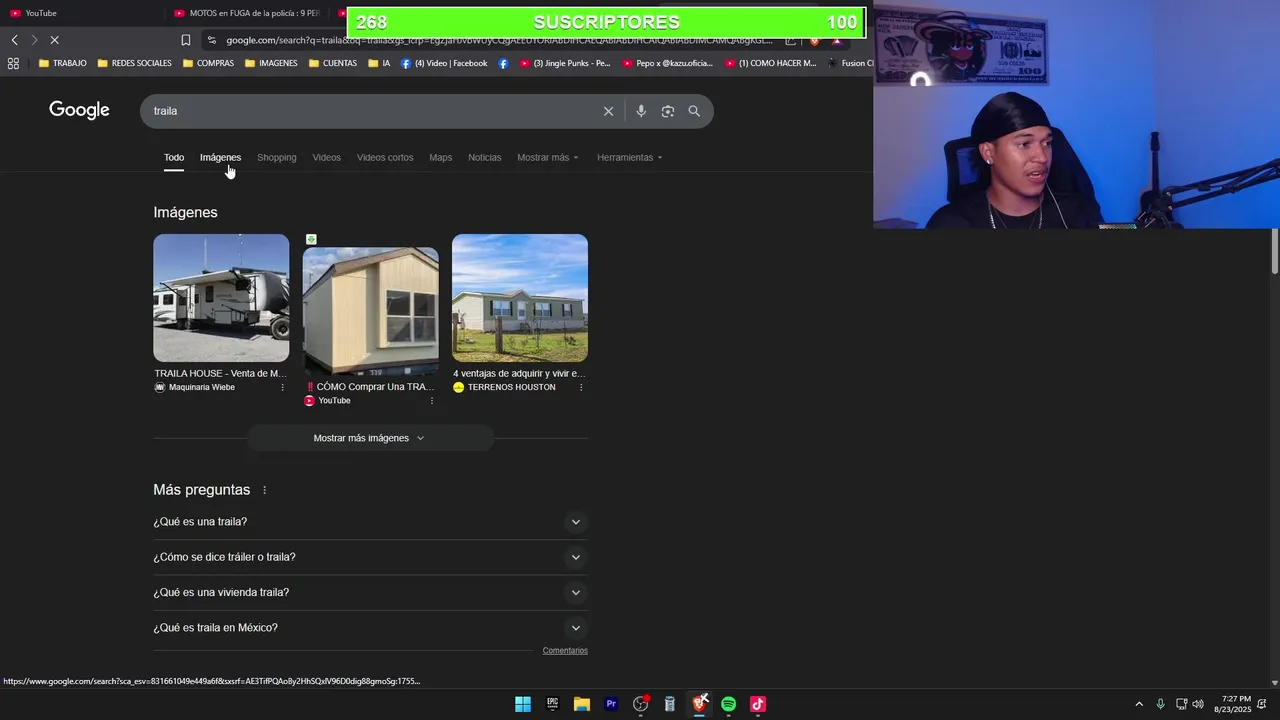Open the TERRENOS HOUSTON result options menu

point(581,387)
